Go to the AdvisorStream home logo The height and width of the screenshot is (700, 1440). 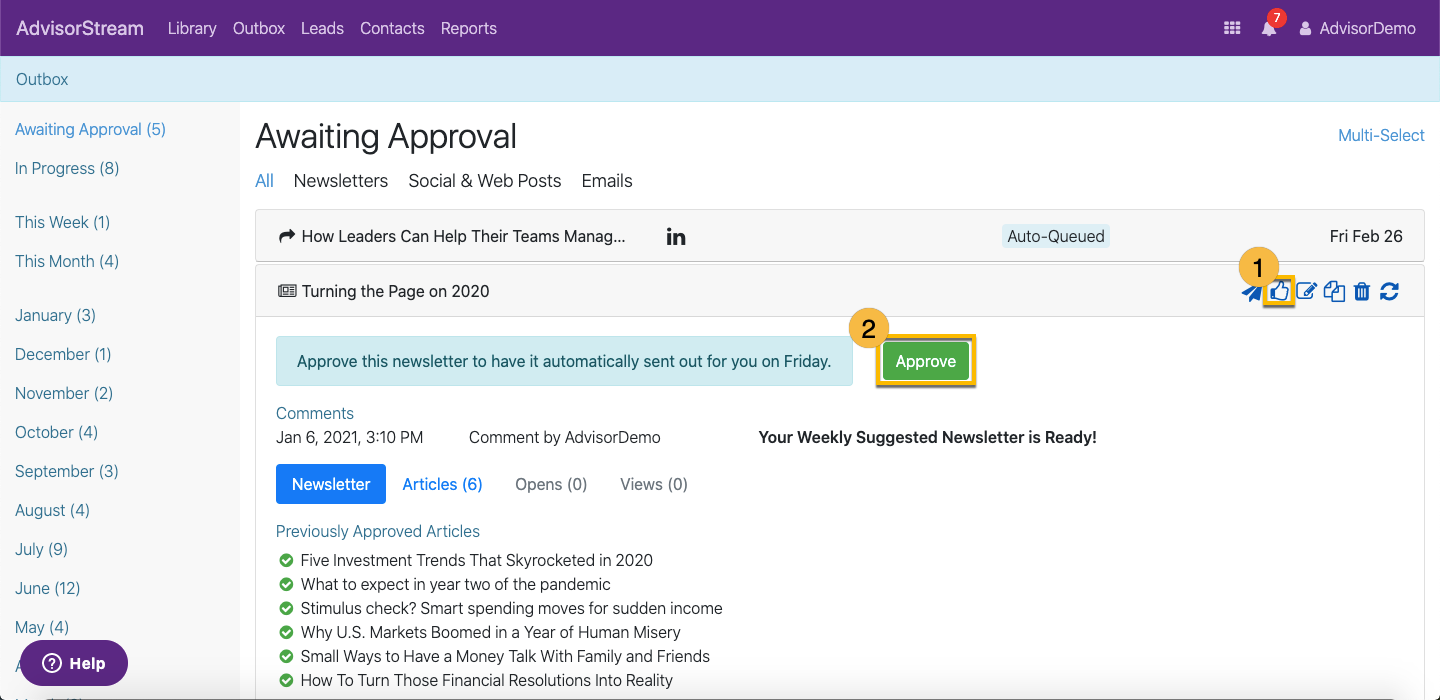[x=80, y=28]
